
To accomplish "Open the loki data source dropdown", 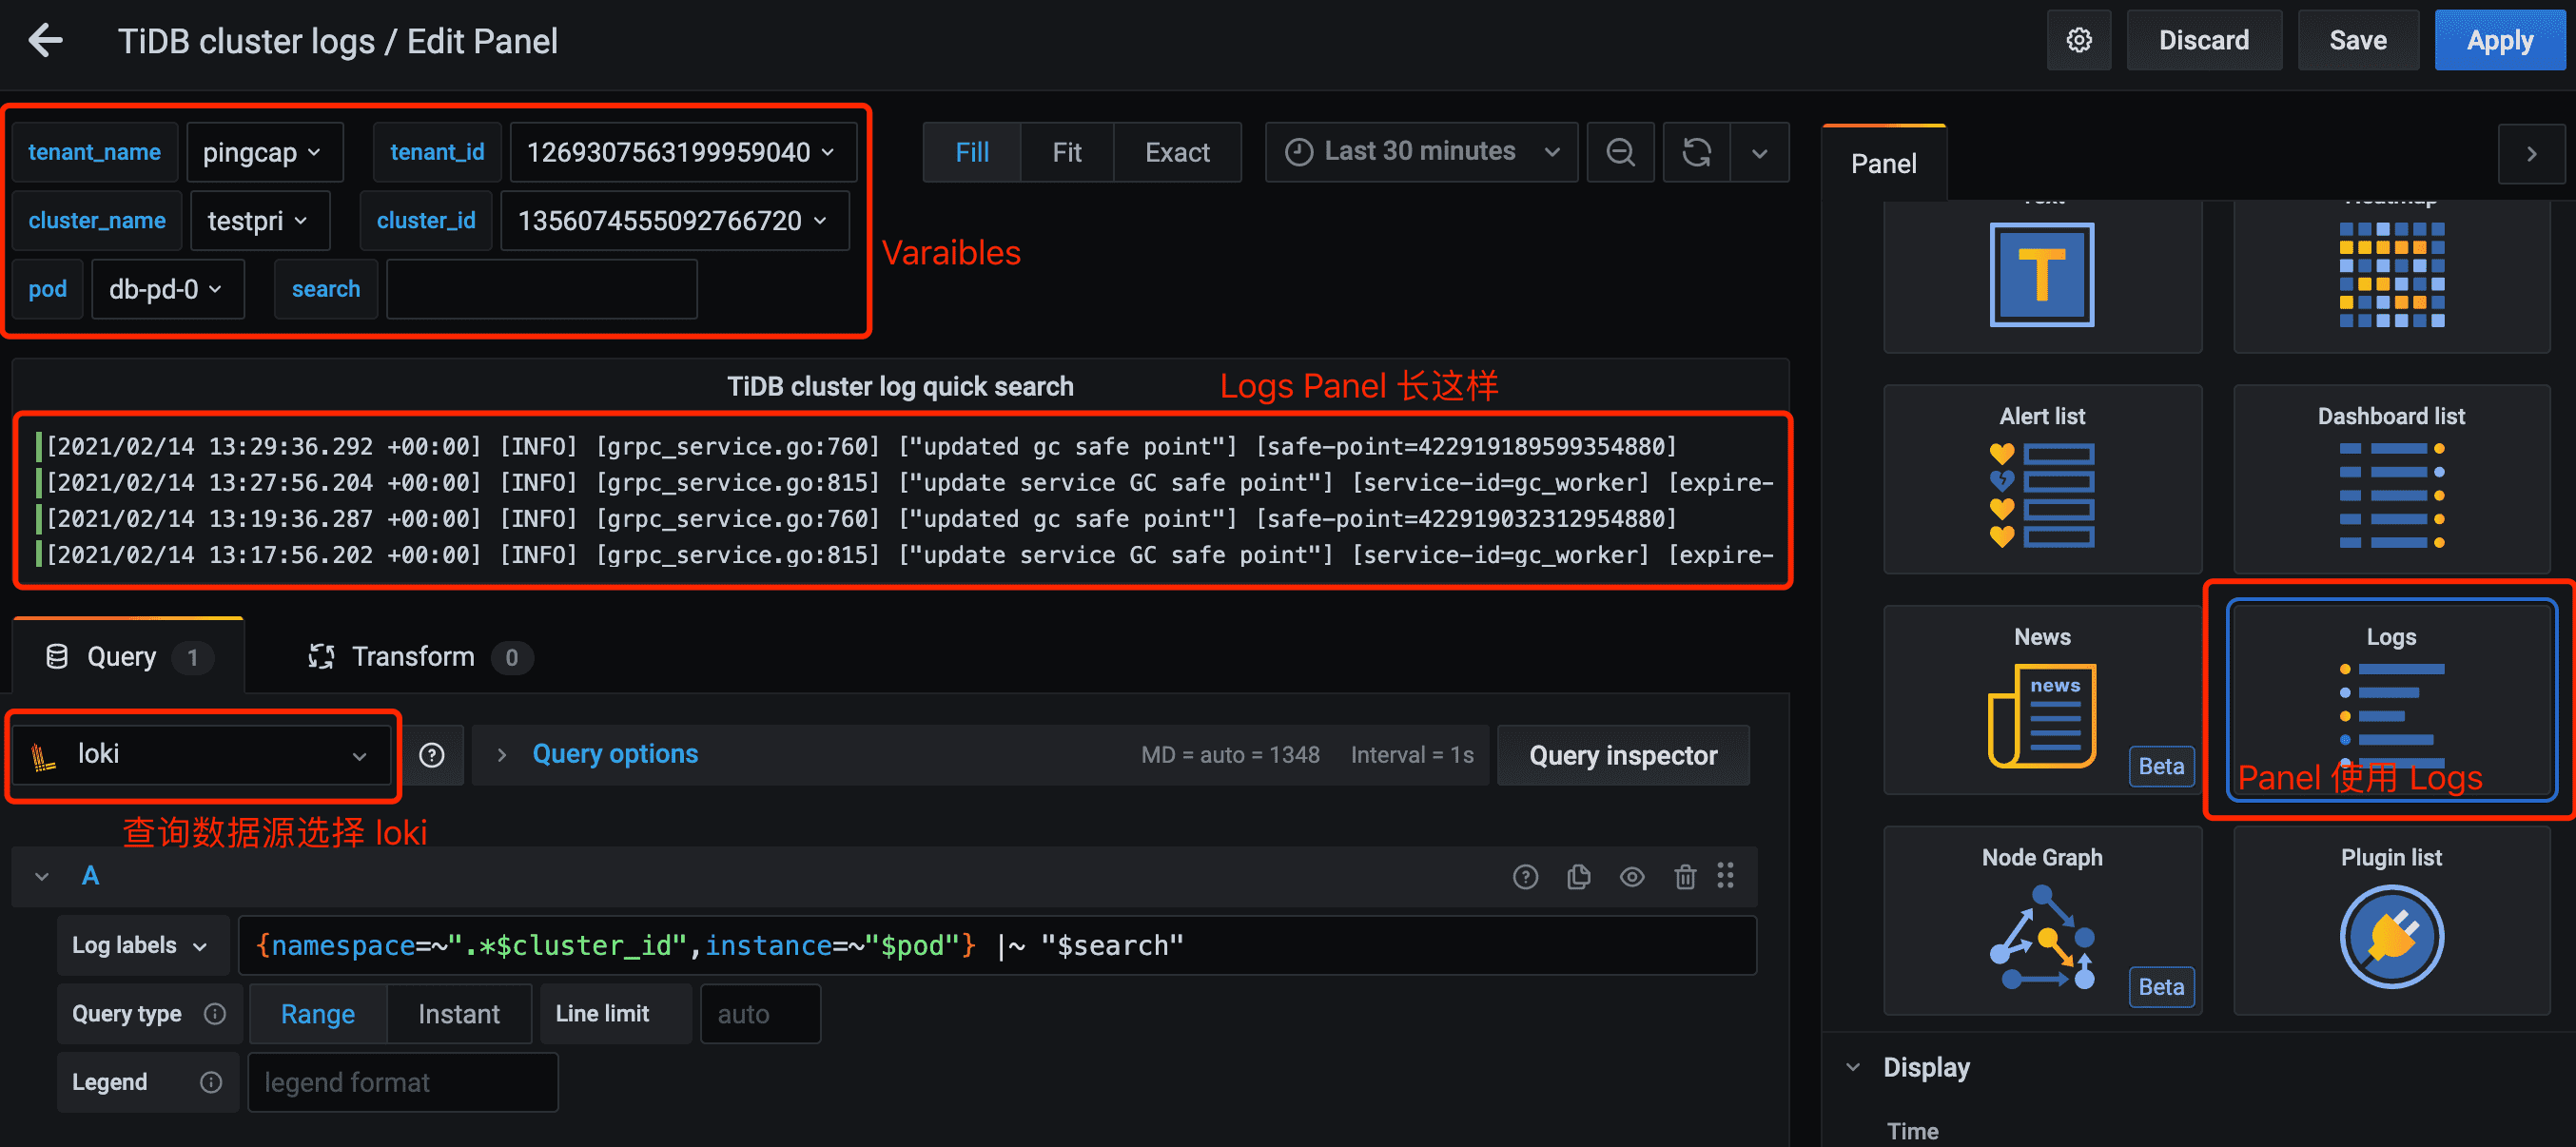I will (201, 755).
